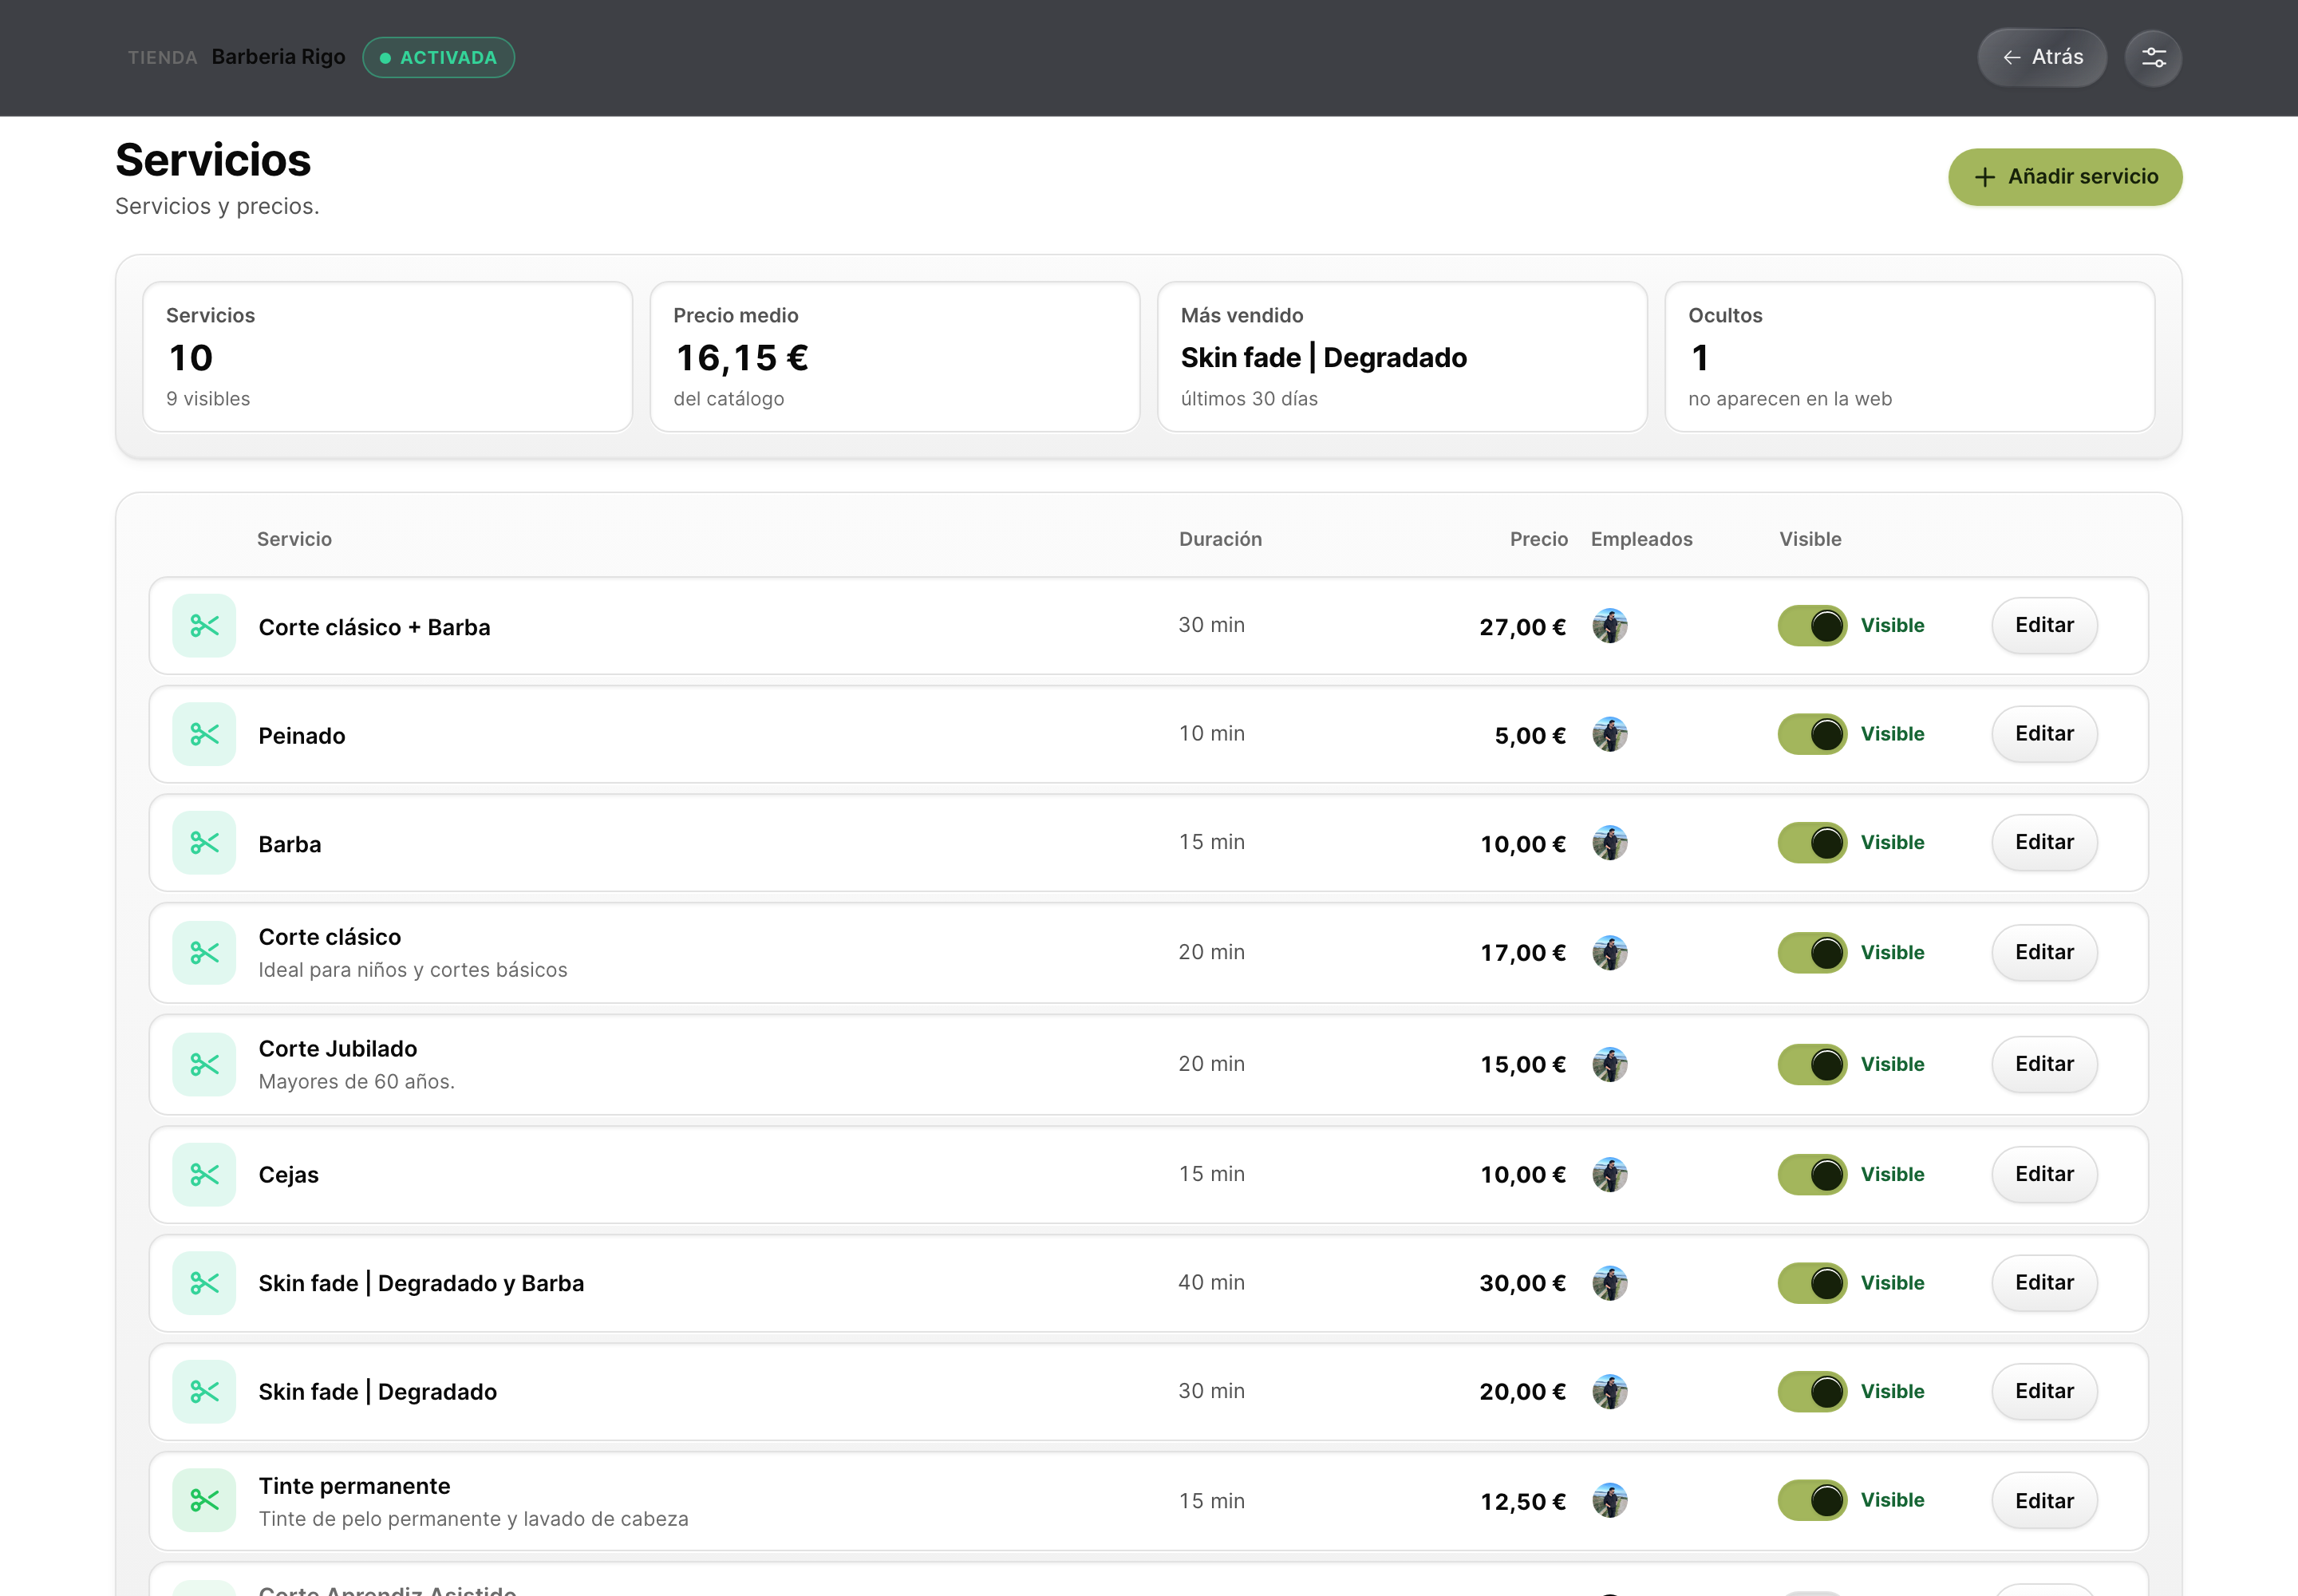2298x1596 pixels.
Task: Toggle Tinte permanente visible switch
Action: [1812, 1500]
